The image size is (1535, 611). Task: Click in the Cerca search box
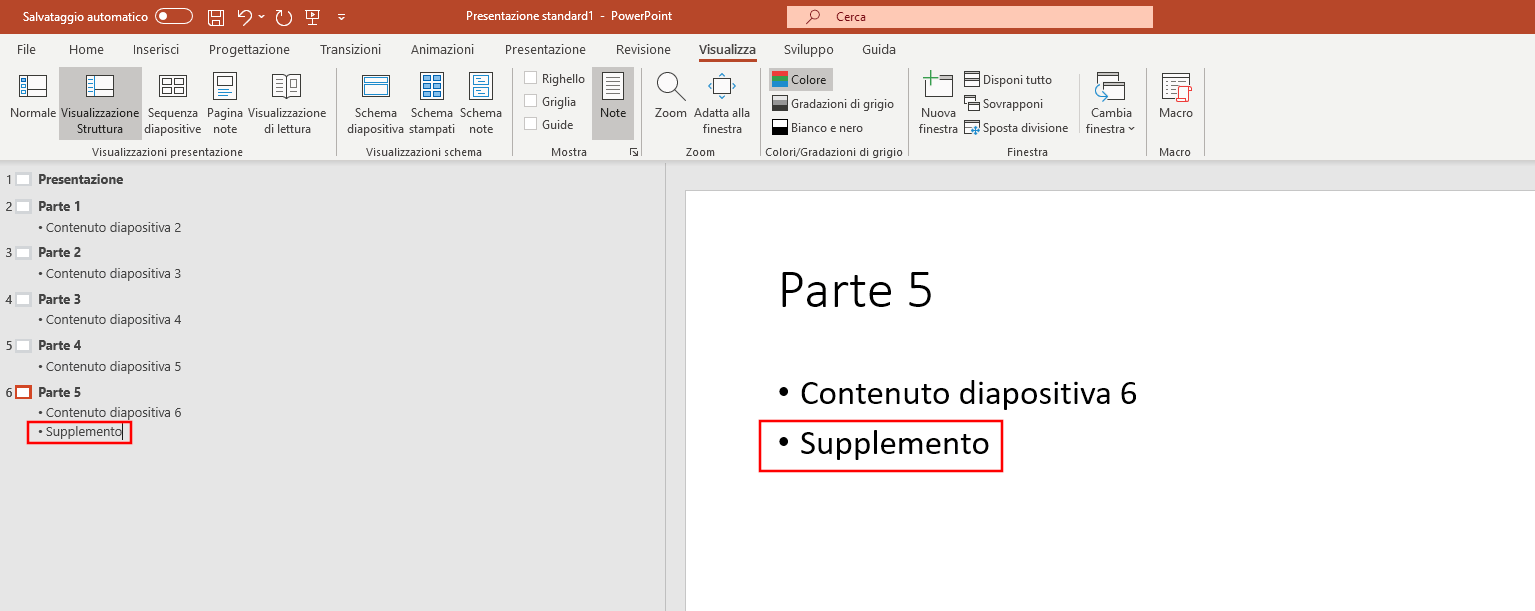tap(970, 17)
